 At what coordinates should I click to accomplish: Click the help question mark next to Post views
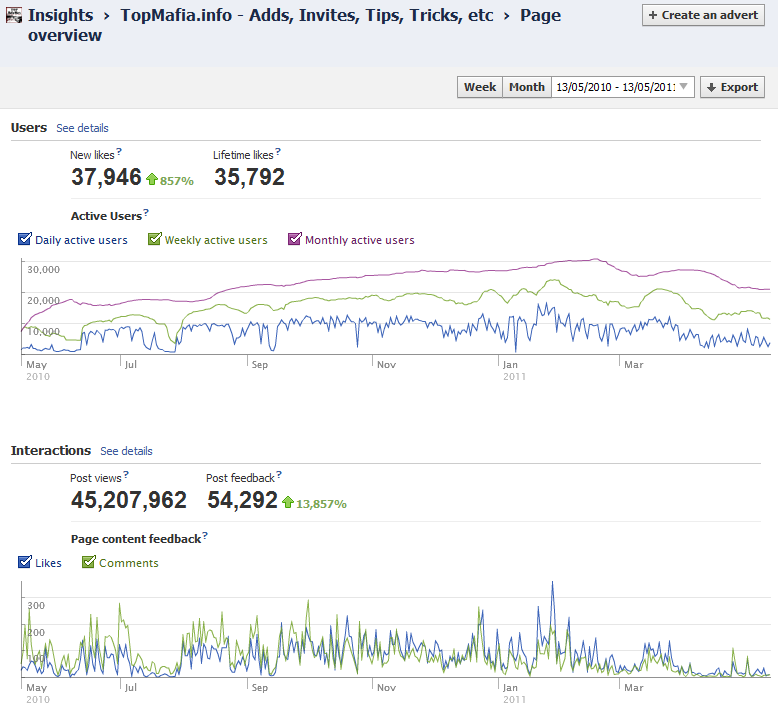126,474
